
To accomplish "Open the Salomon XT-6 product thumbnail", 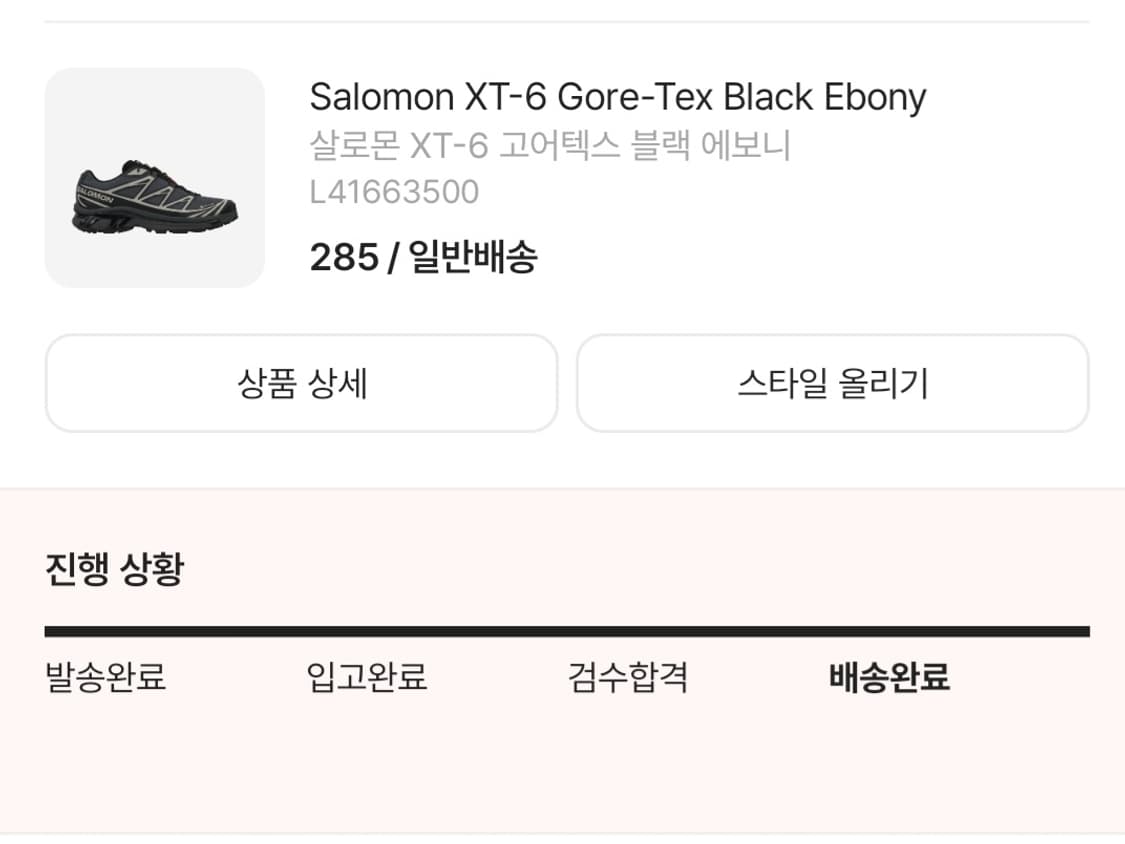I will (x=155, y=176).
